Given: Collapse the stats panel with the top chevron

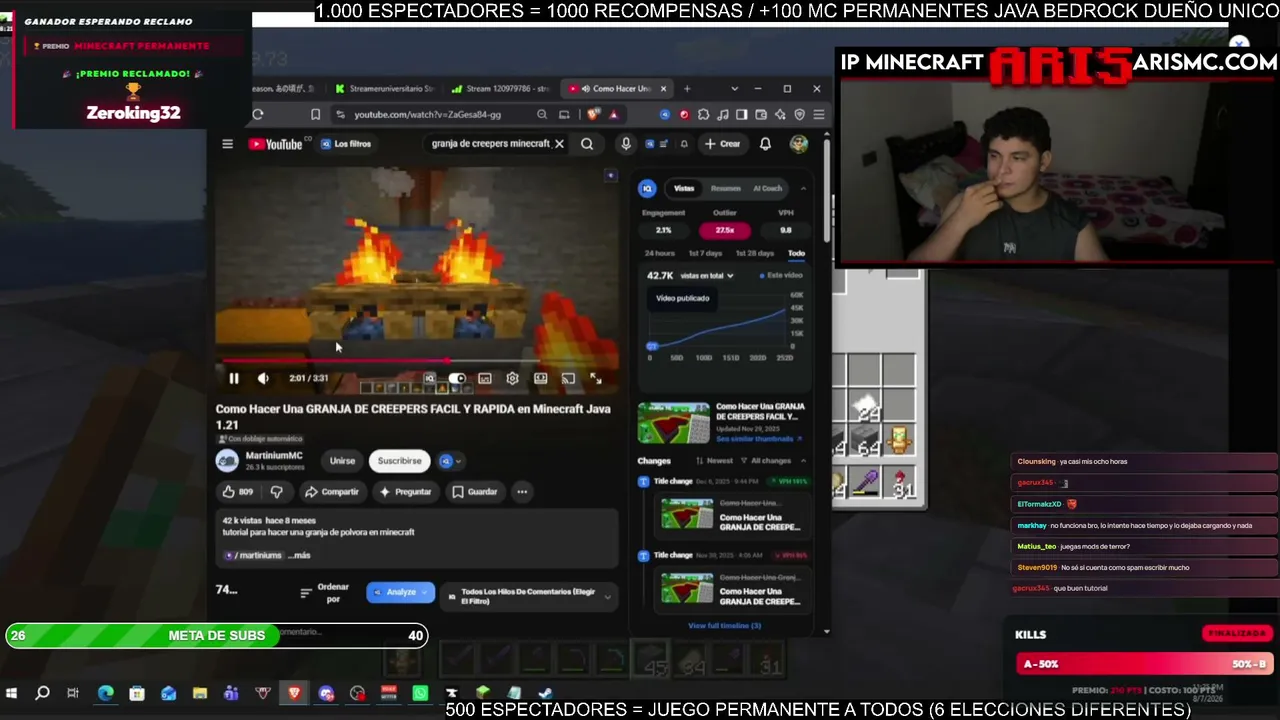Looking at the screenshot, I should (803, 188).
